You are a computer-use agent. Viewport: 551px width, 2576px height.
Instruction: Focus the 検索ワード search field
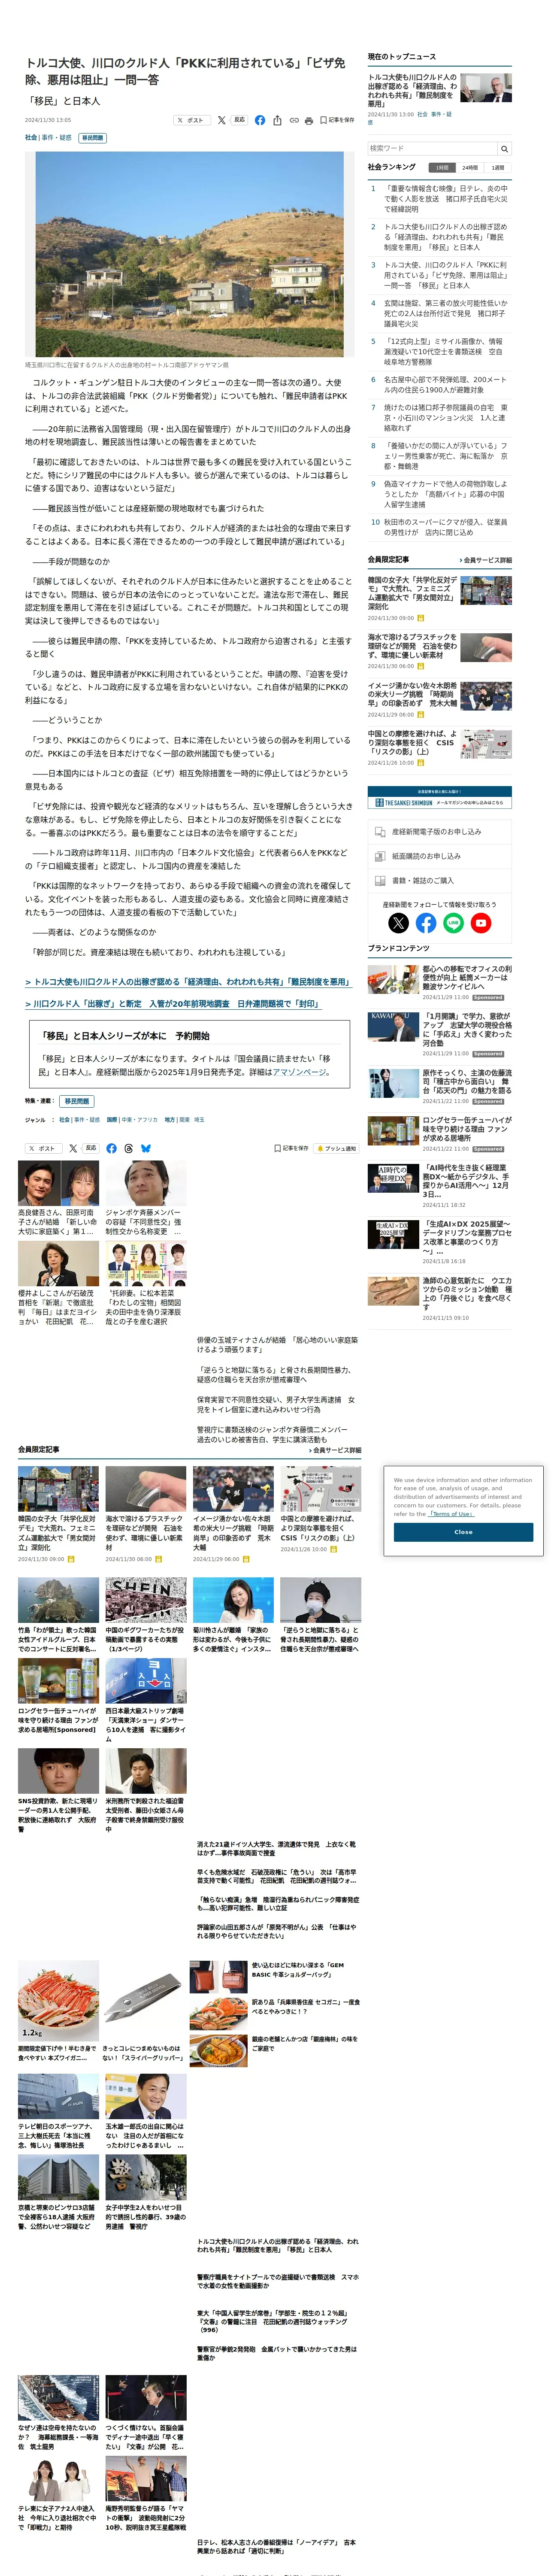[432, 148]
